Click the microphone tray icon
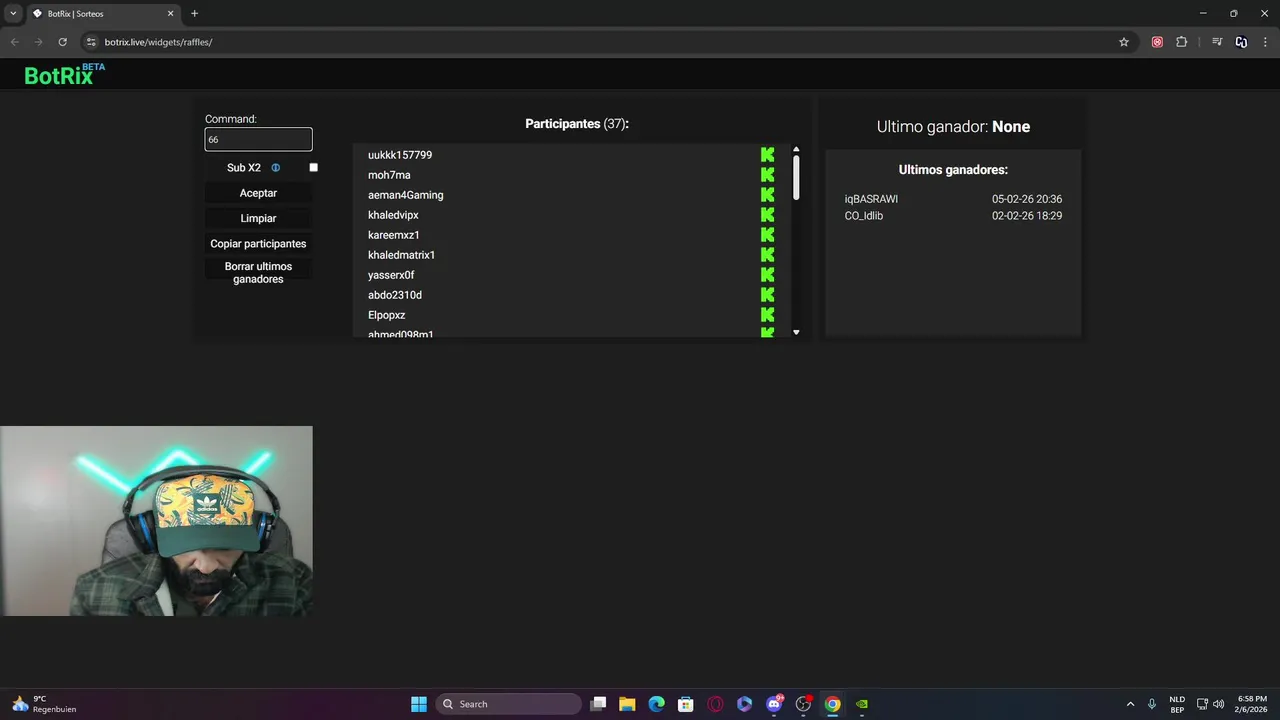 coord(1152,704)
